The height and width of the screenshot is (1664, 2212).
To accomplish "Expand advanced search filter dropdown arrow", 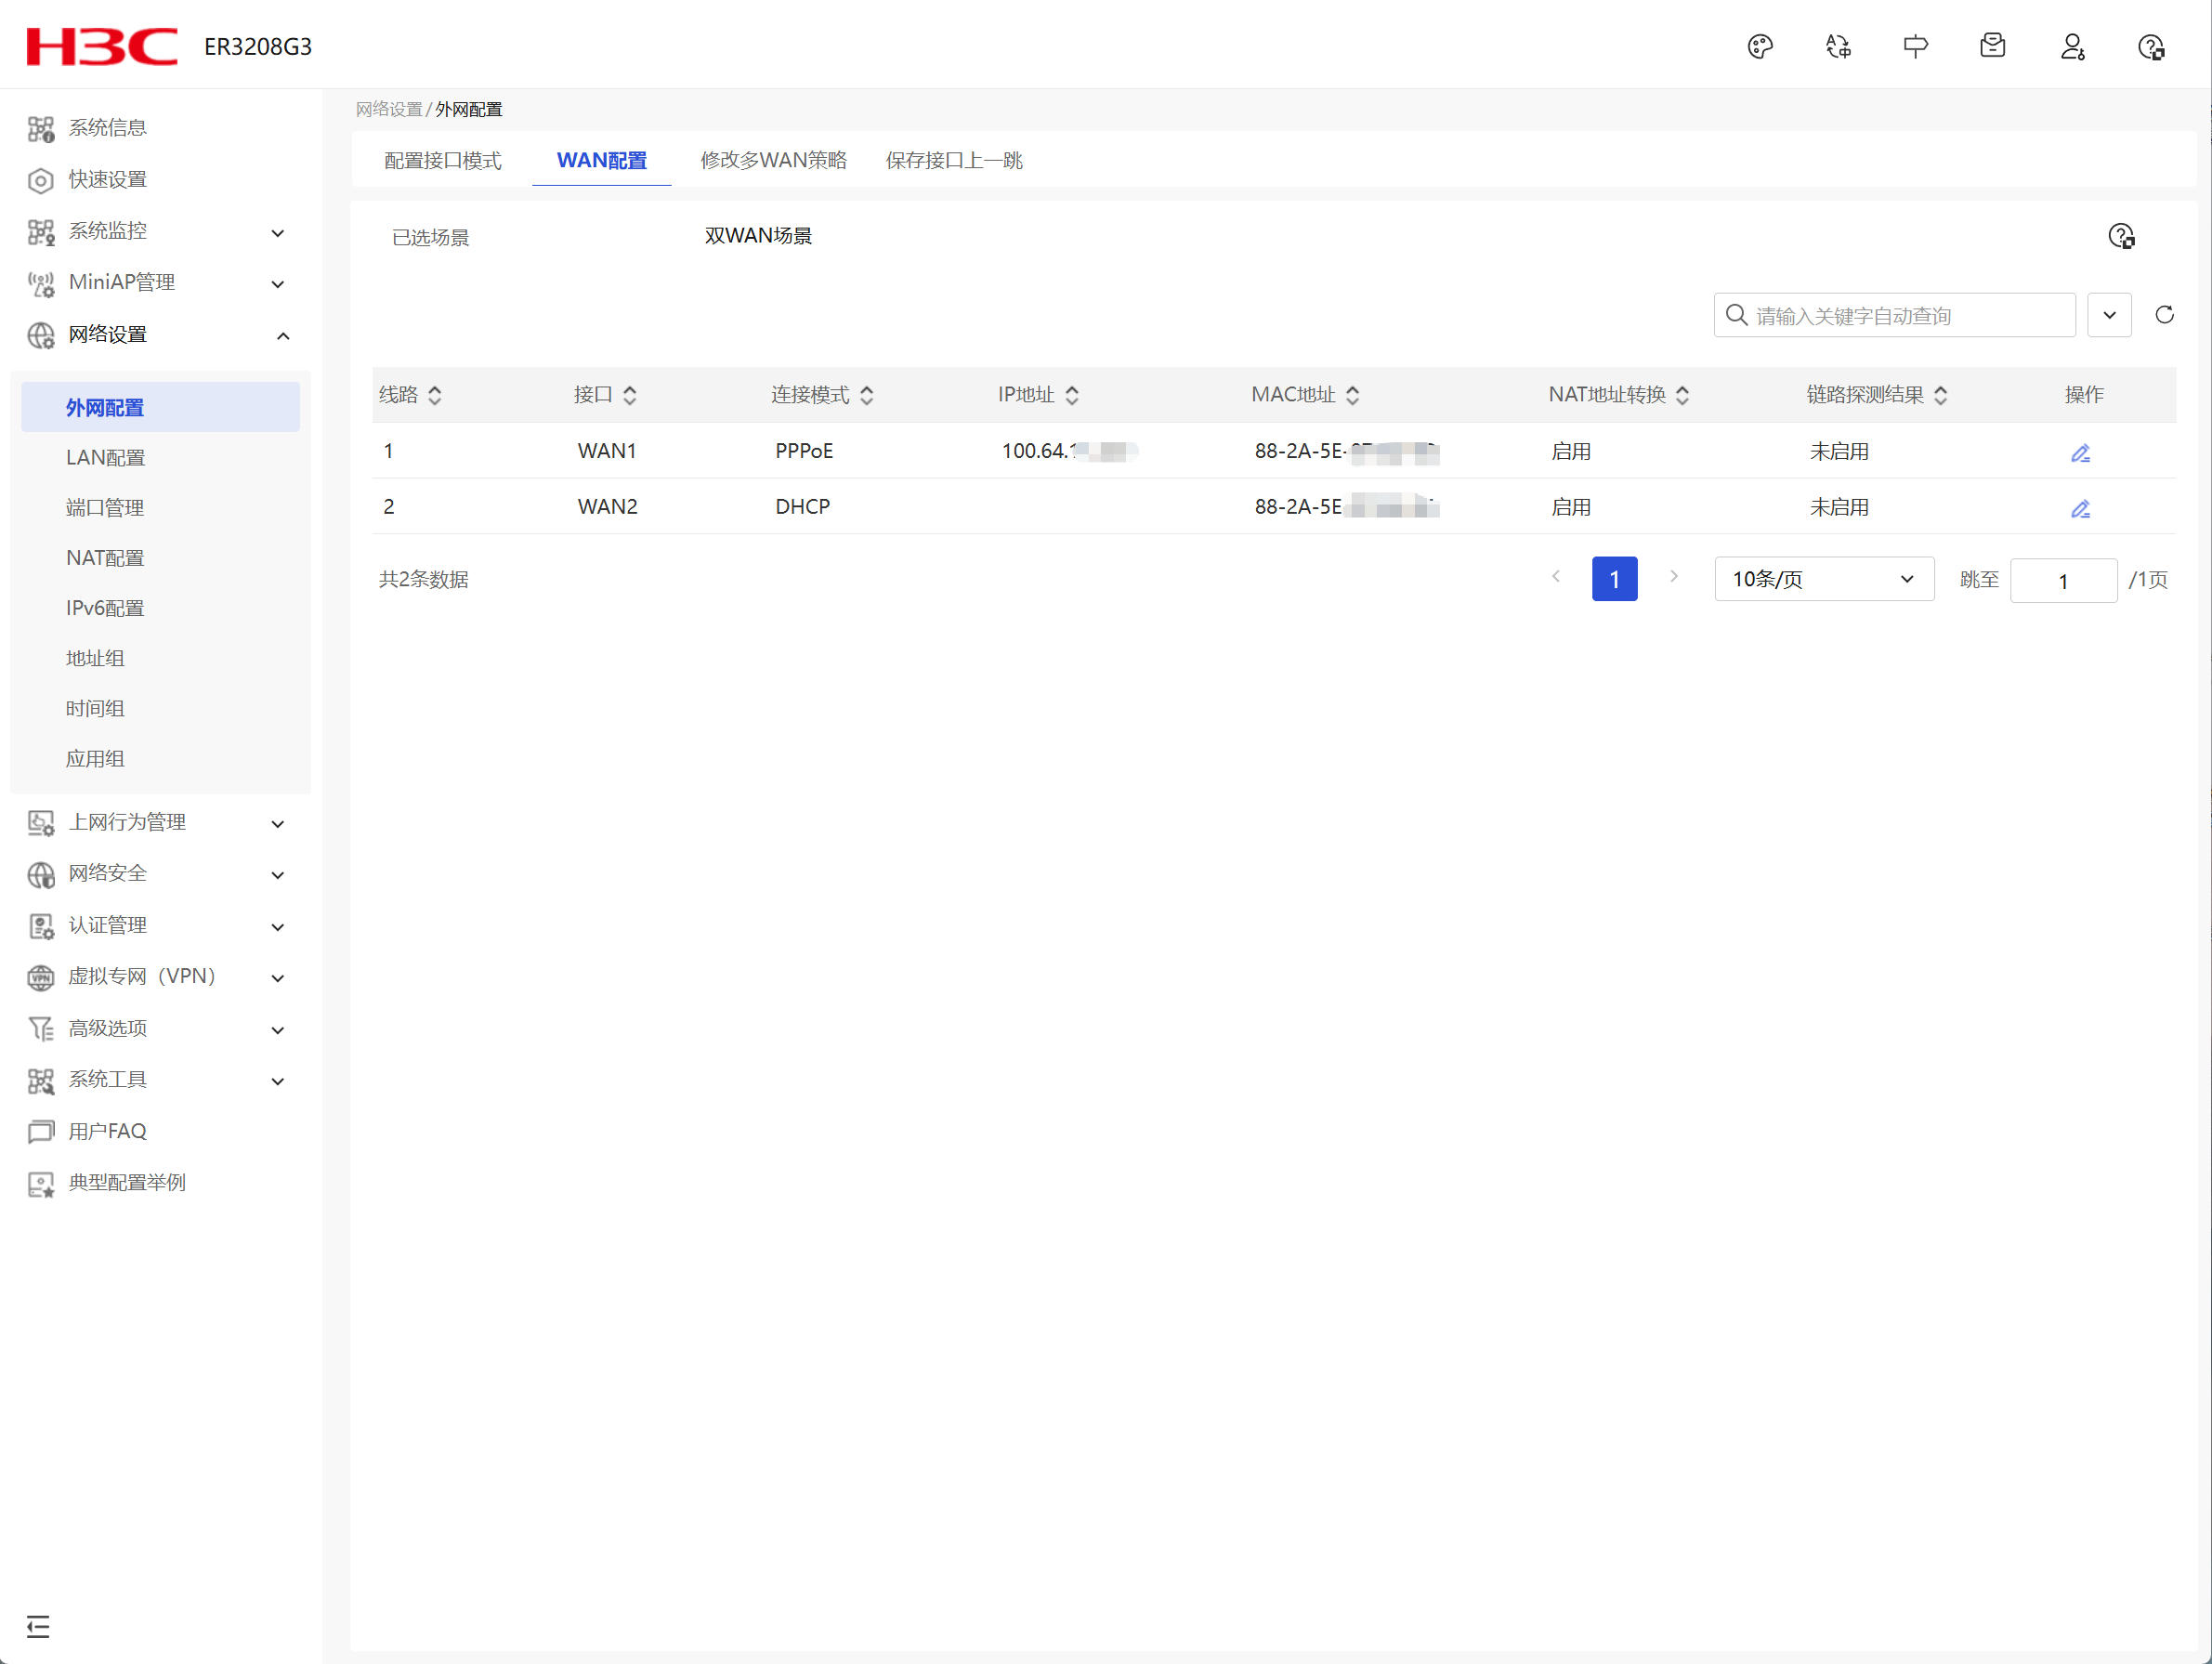I will (2109, 315).
